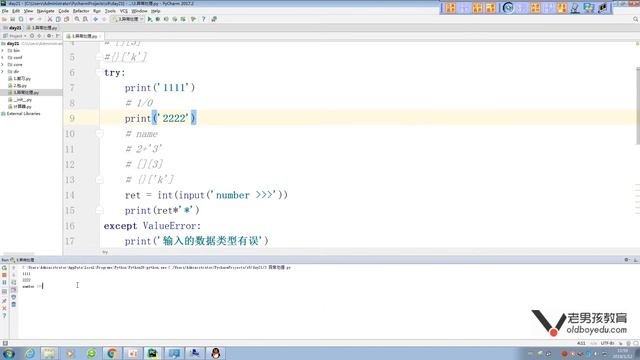This screenshot has width=640, height=360.
Task: Click the Project panel settings gear icon
Action: click(49, 36)
